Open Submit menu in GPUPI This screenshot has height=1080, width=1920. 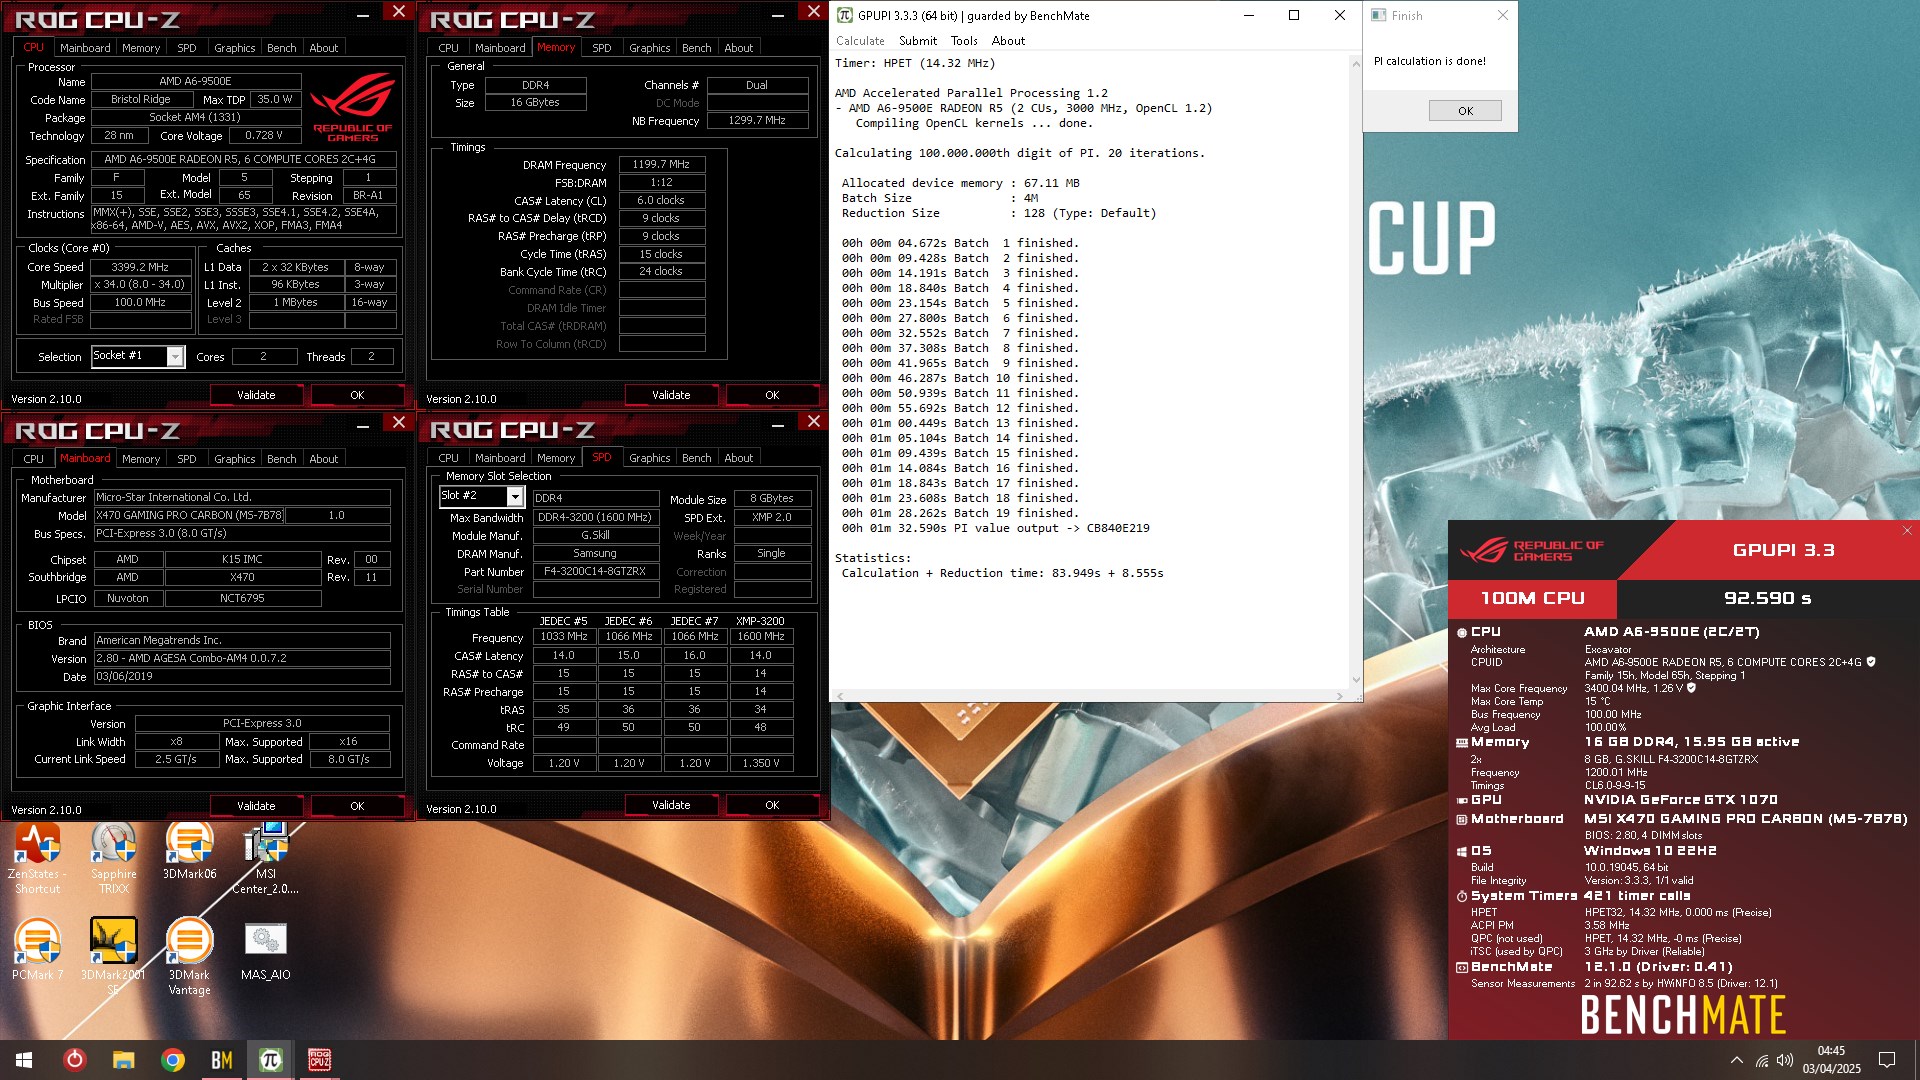pos(918,41)
